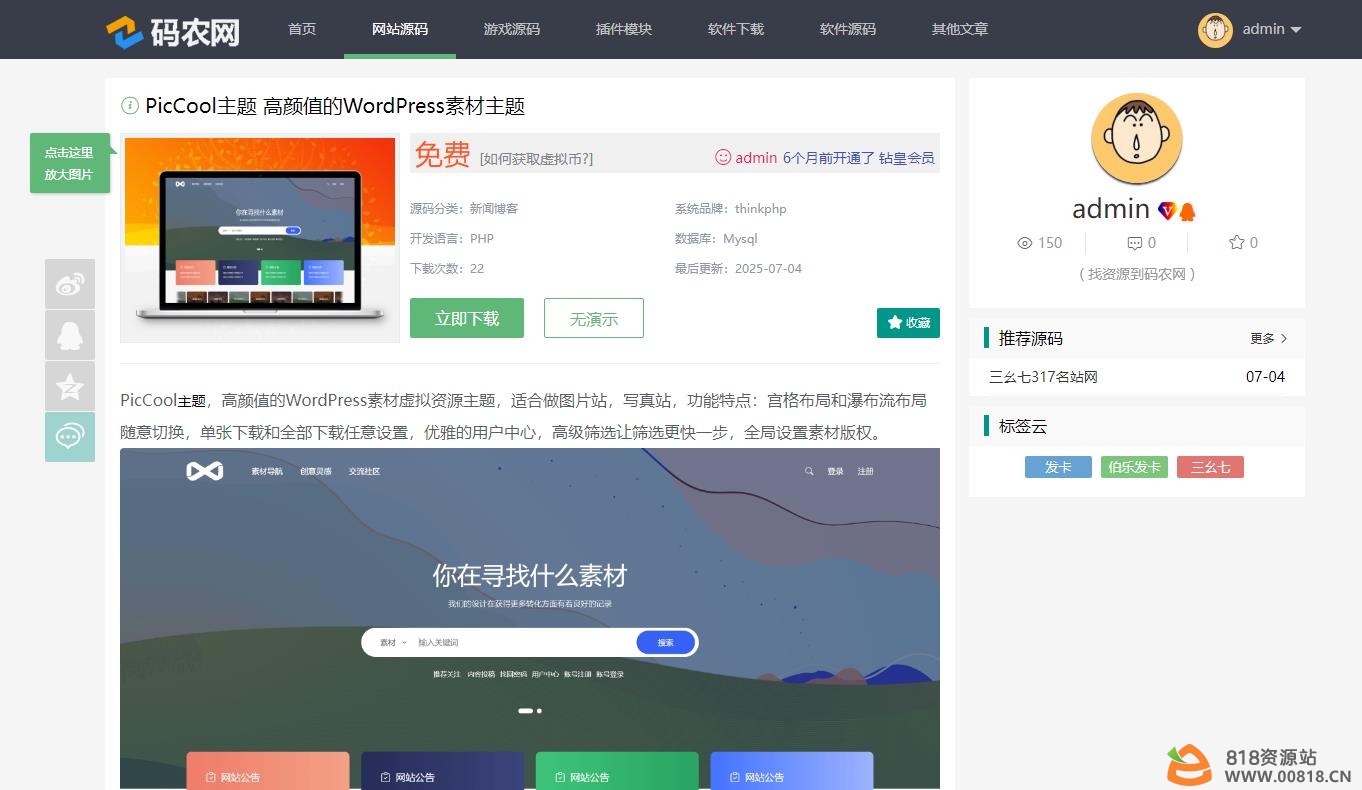Share via WeChat icon
The image size is (1362, 790).
[70, 437]
